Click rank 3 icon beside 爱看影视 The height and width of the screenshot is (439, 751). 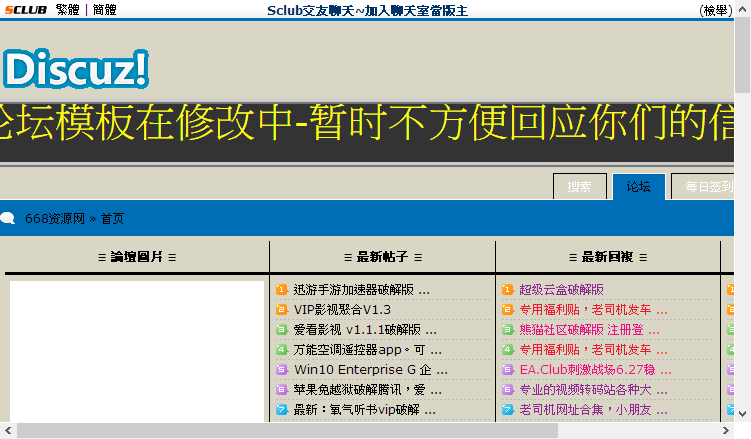(x=282, y=330)
